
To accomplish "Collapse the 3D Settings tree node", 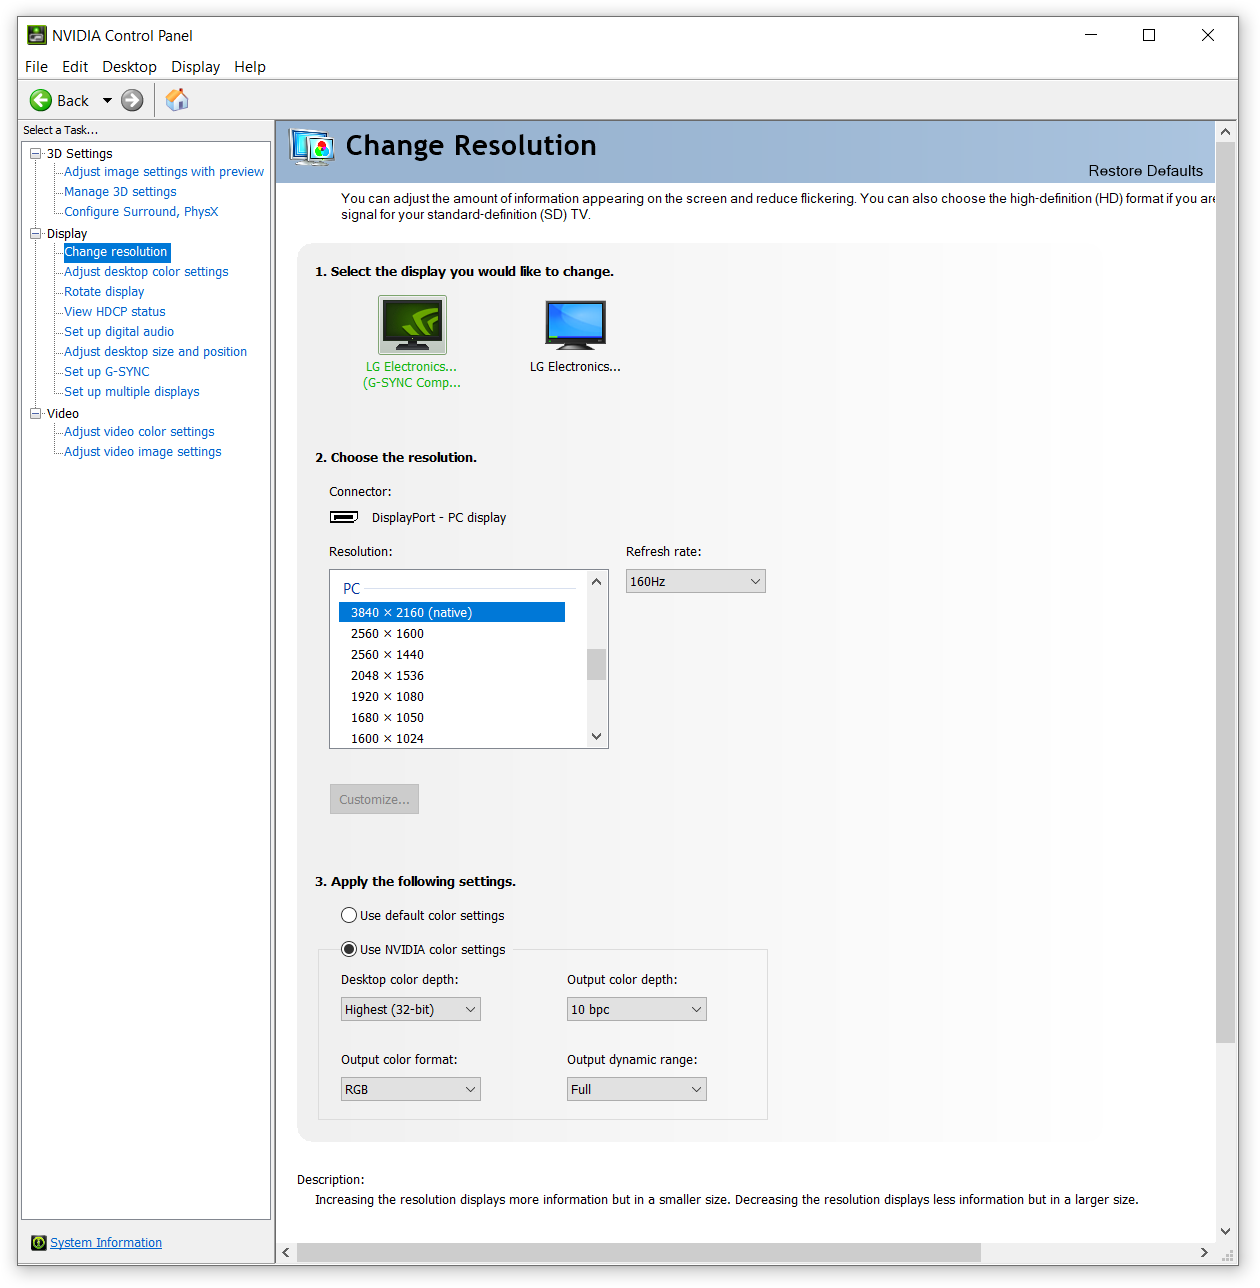I will coord(36,153).
